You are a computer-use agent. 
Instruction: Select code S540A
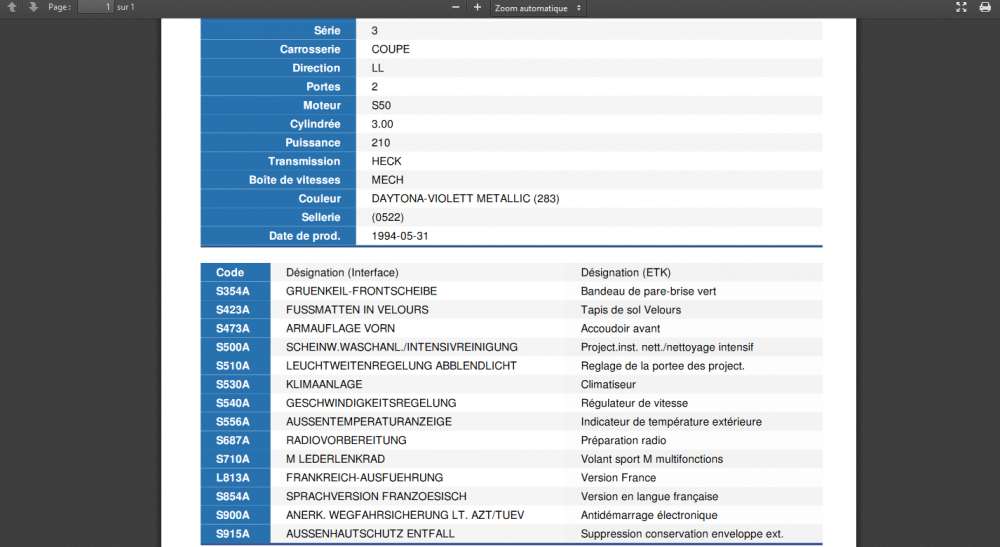pos(232,403)
